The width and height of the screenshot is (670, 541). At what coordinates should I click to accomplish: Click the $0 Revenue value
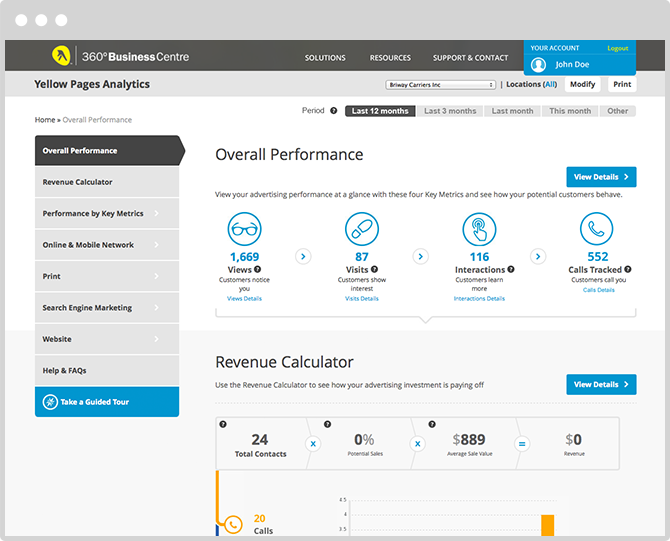(x=573, y=439)
